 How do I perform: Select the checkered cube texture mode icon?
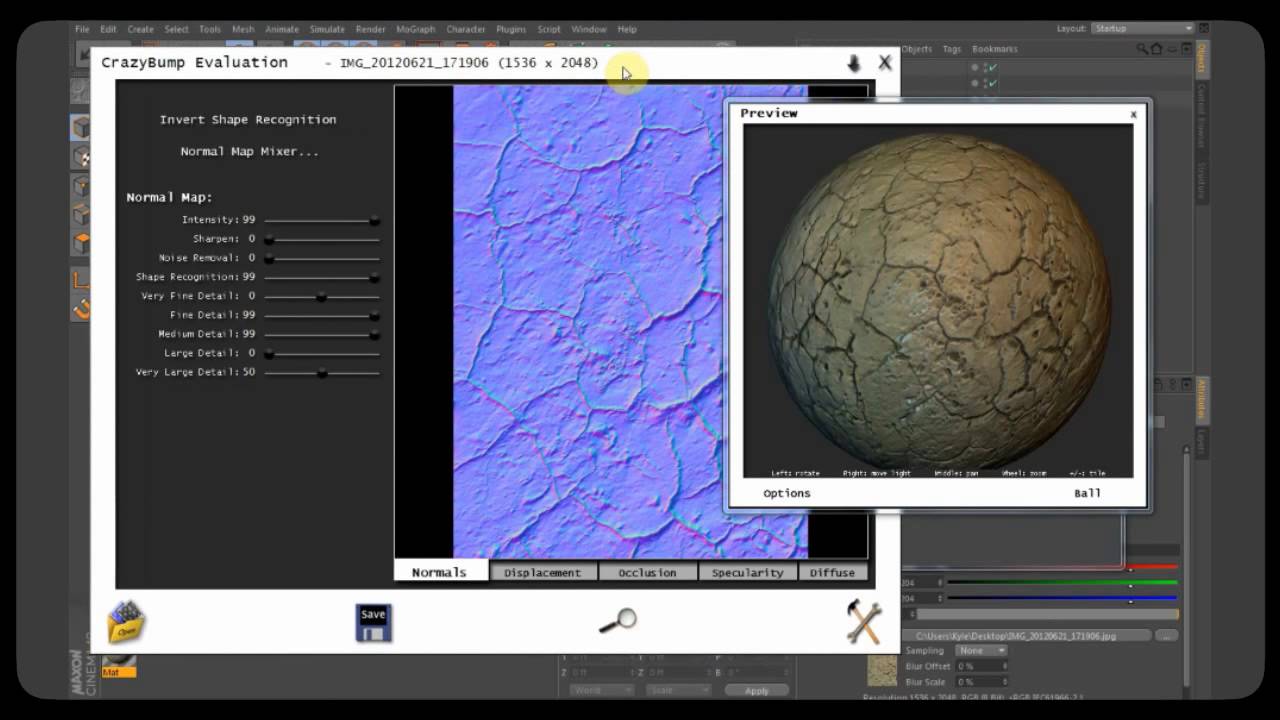(81, 157)
